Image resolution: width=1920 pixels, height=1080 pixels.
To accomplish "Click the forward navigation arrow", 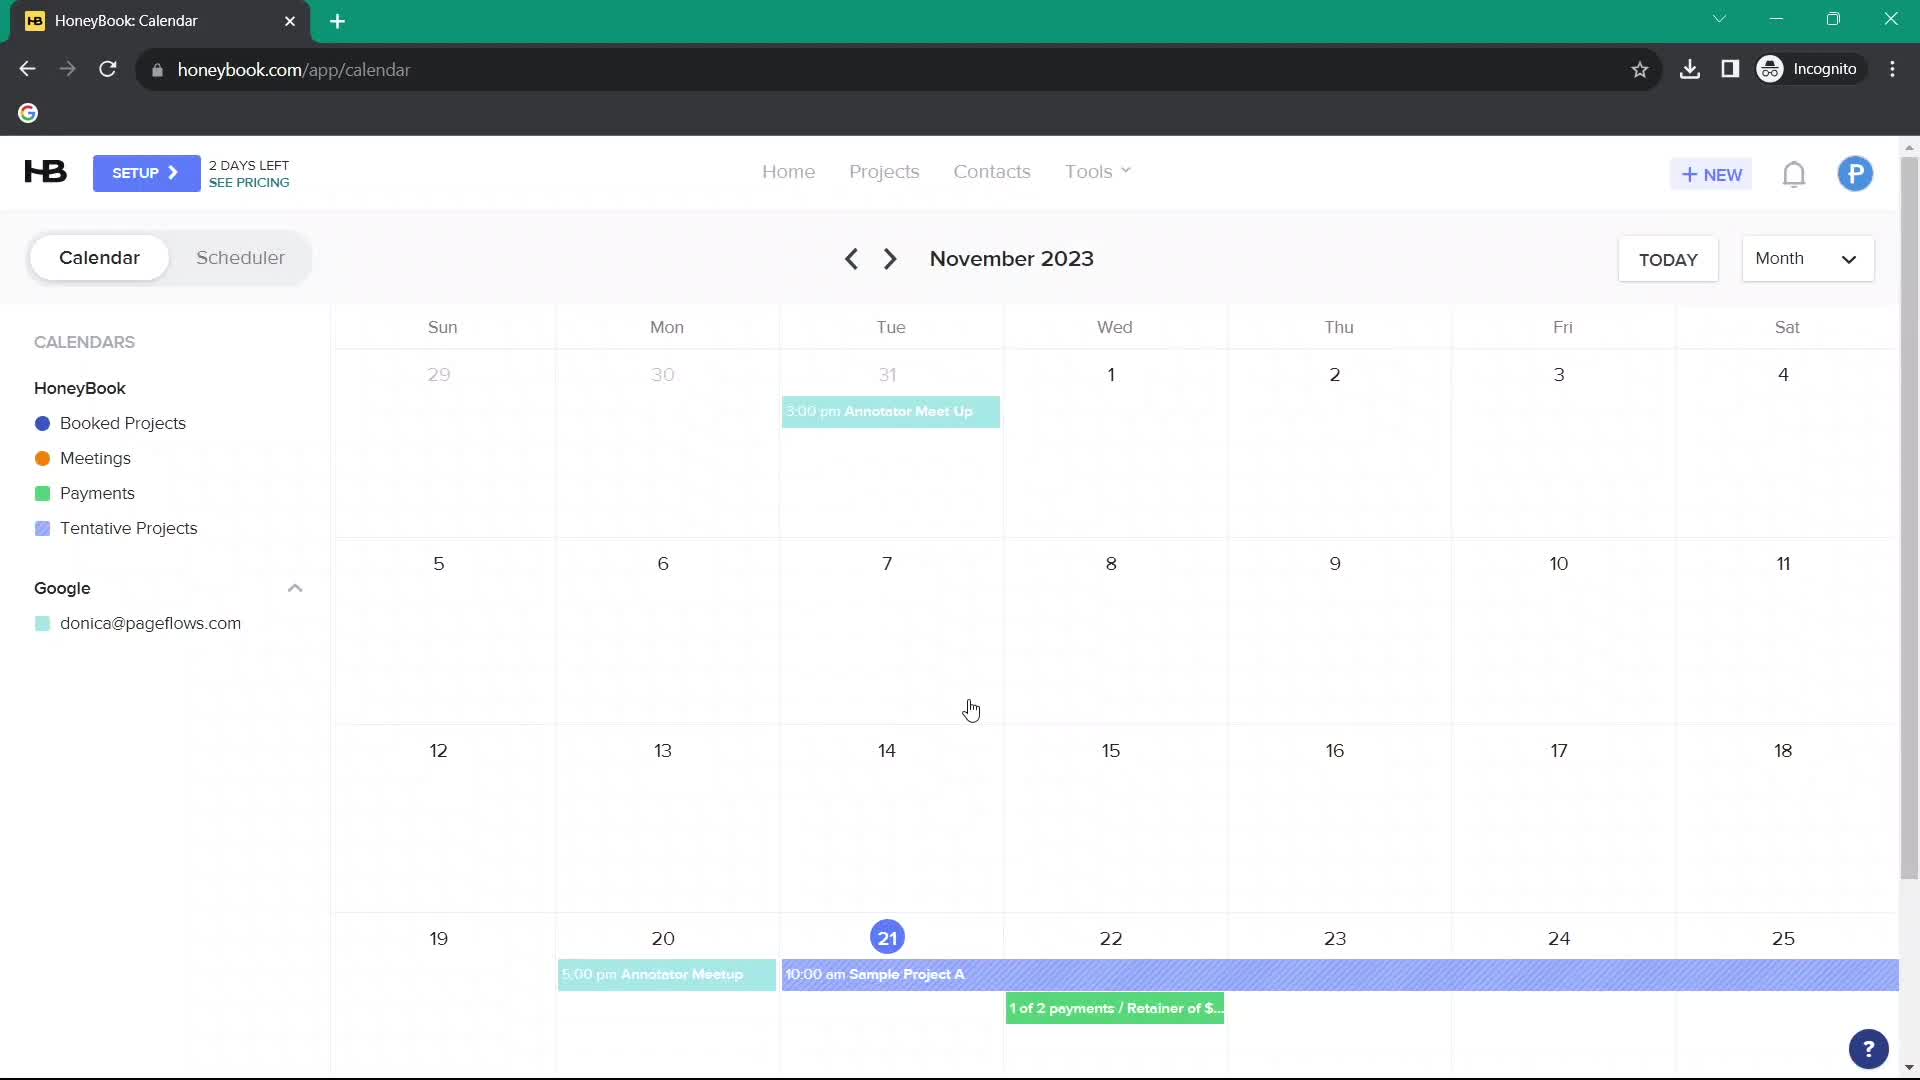I will tap(890, 258).
